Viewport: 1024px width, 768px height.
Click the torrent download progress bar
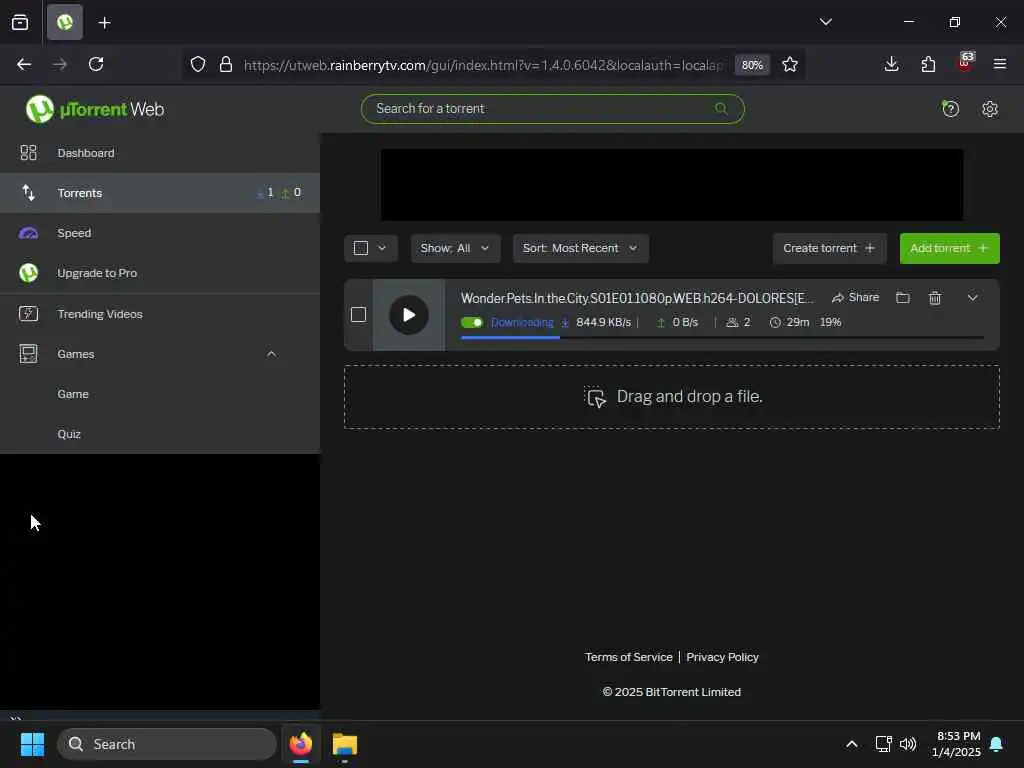coord(722,338)
